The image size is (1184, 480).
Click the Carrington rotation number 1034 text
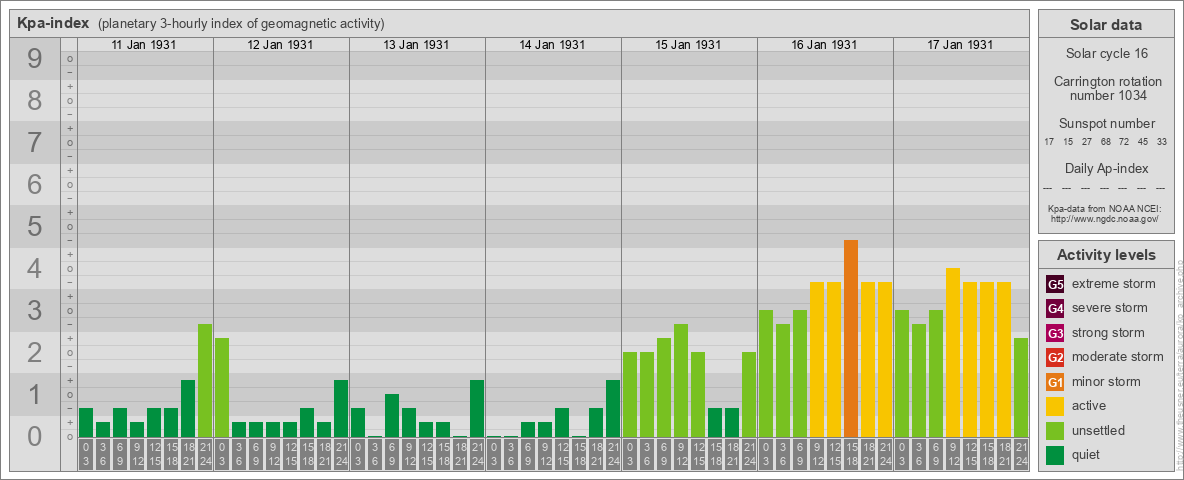1106,88
